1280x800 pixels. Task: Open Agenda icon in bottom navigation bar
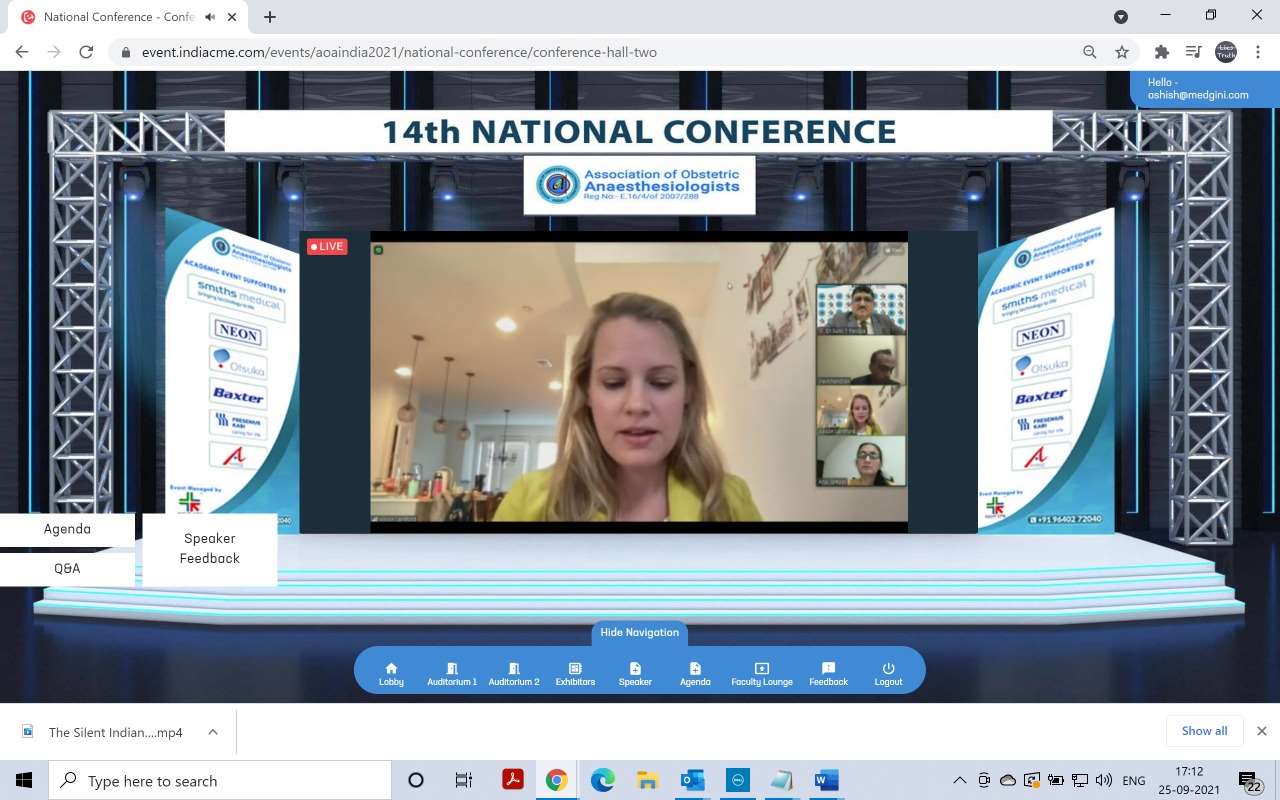(x=695, y=674)
